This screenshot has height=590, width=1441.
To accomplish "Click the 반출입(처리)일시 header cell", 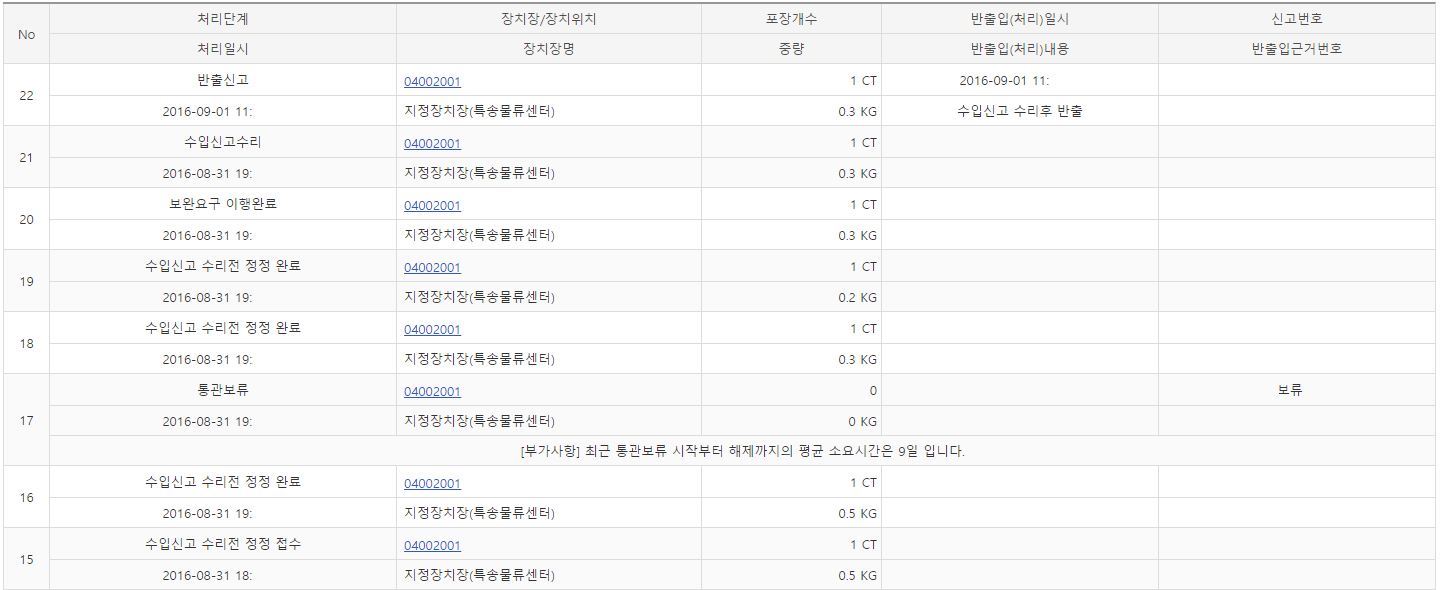I will pos(1019,19).
